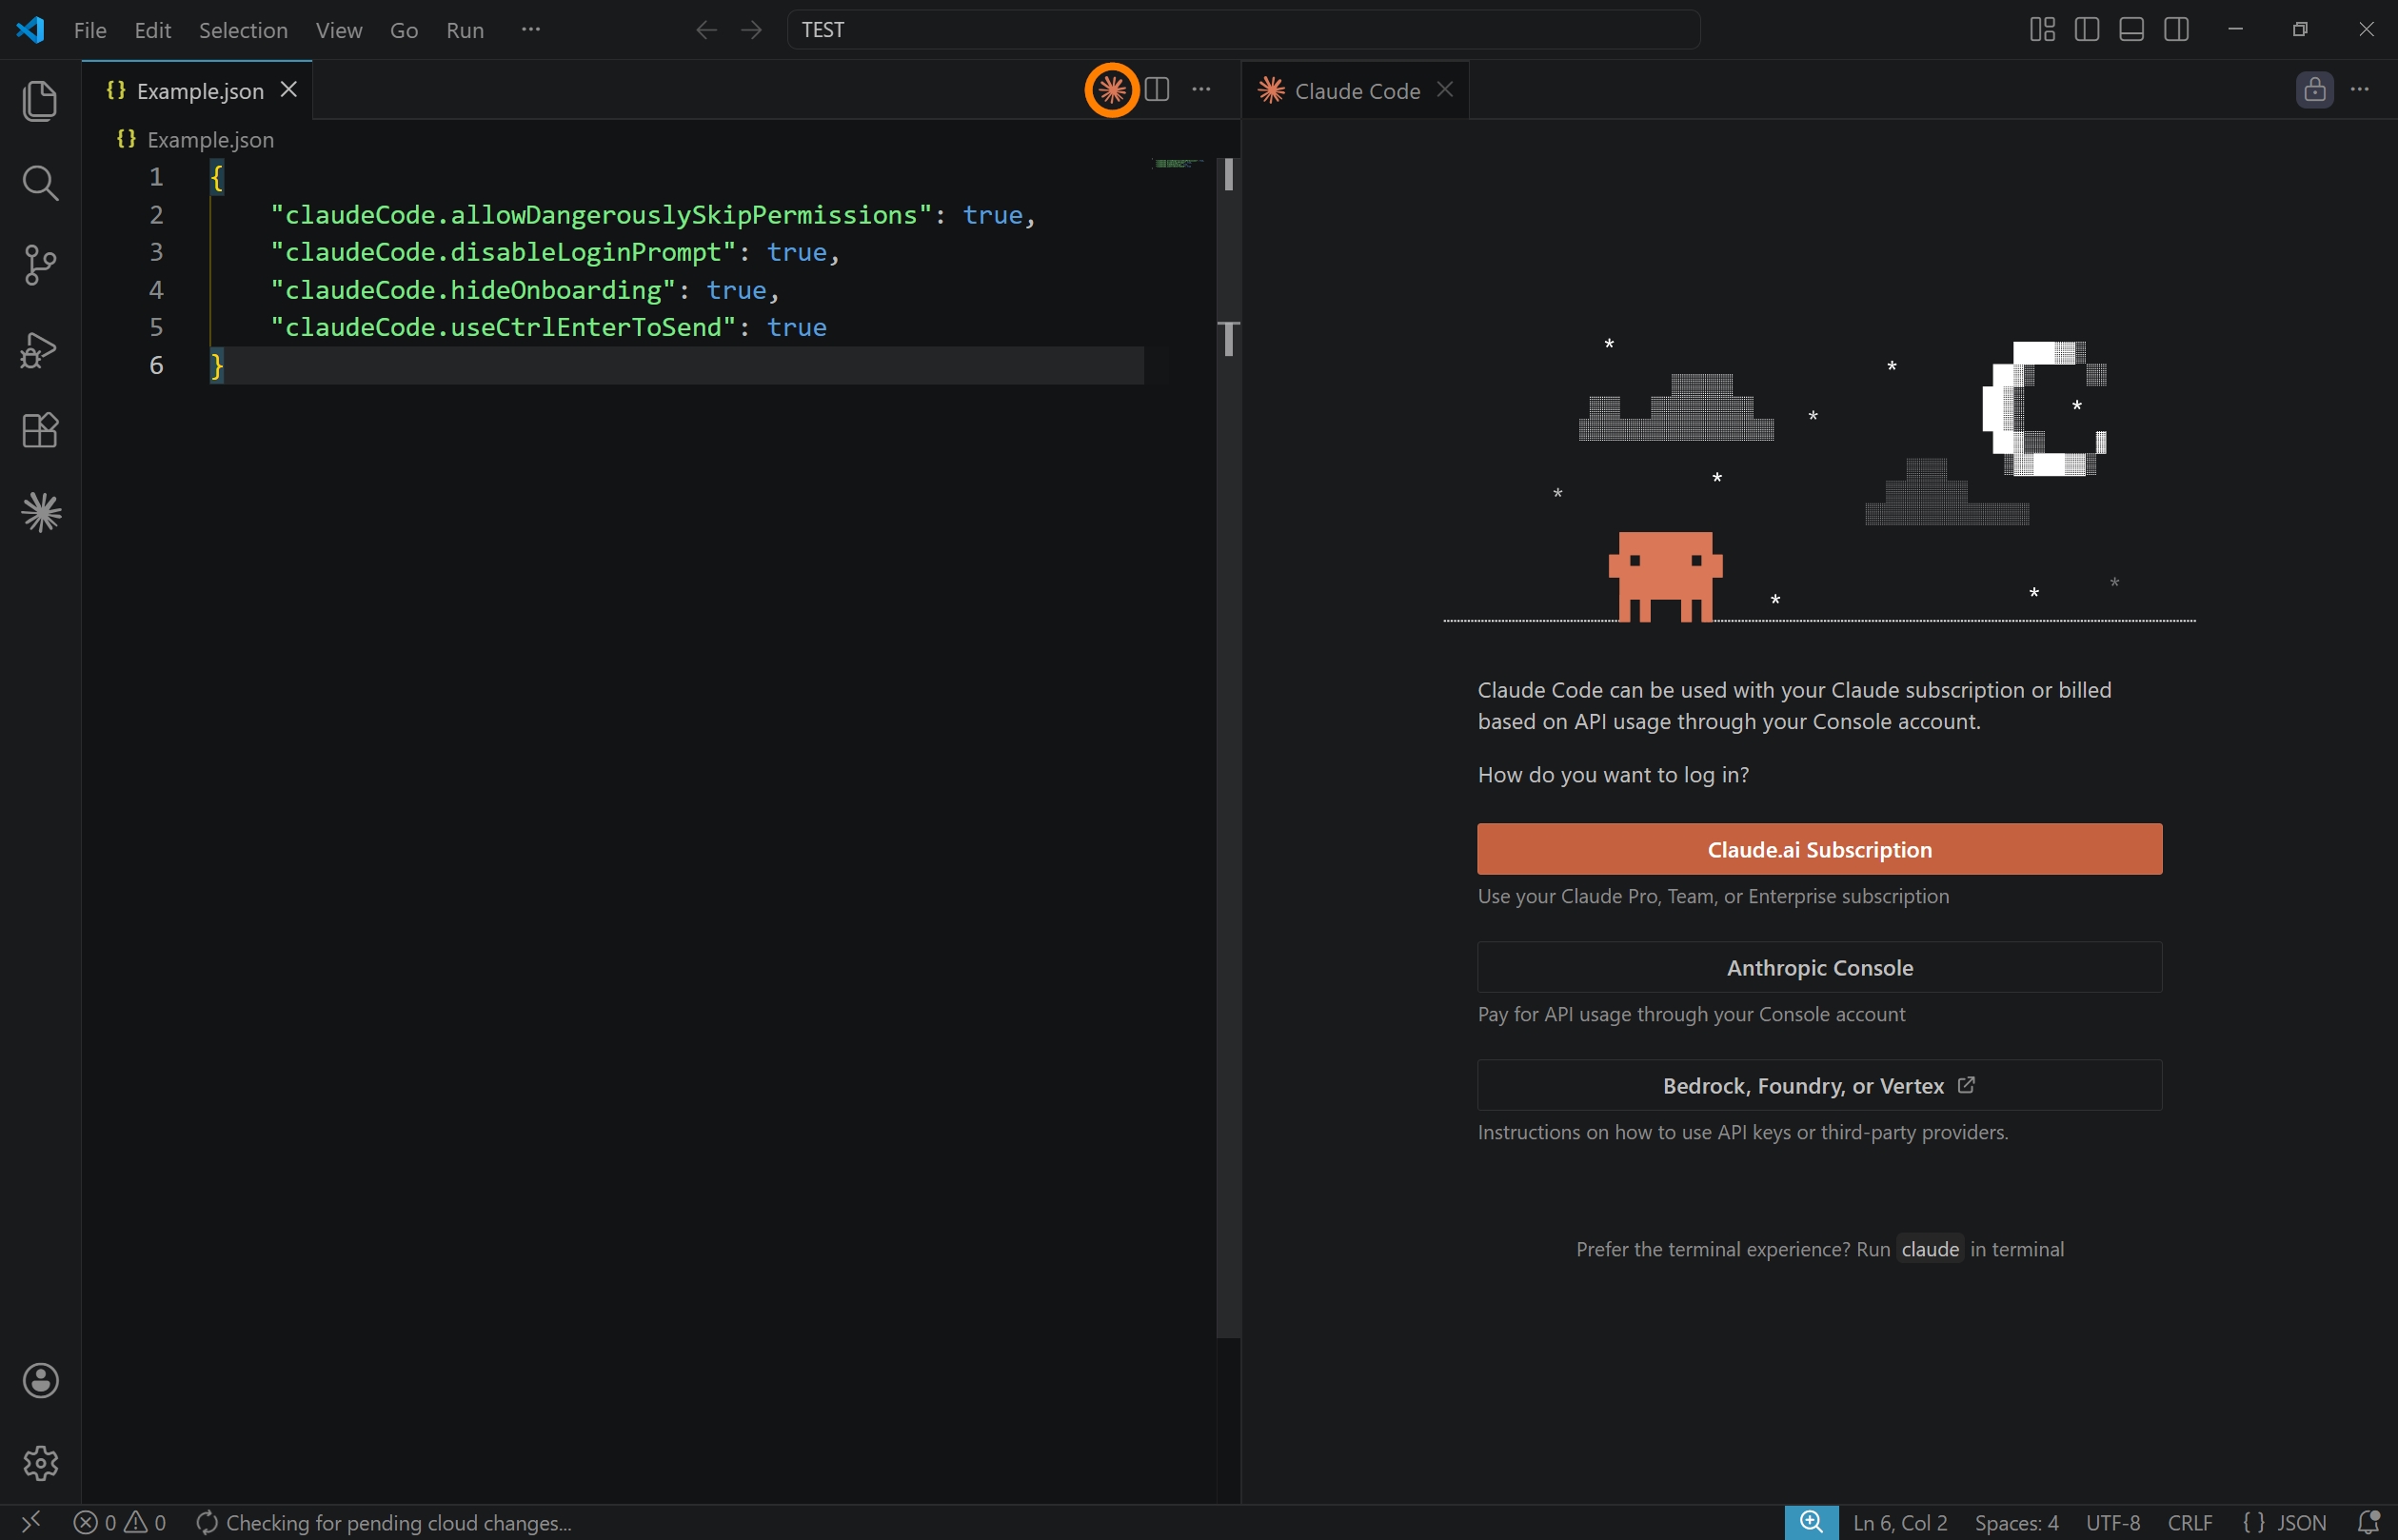2398x1540 pixels.
Task: Expand the overflow menu with more menus
Action: 531,30
